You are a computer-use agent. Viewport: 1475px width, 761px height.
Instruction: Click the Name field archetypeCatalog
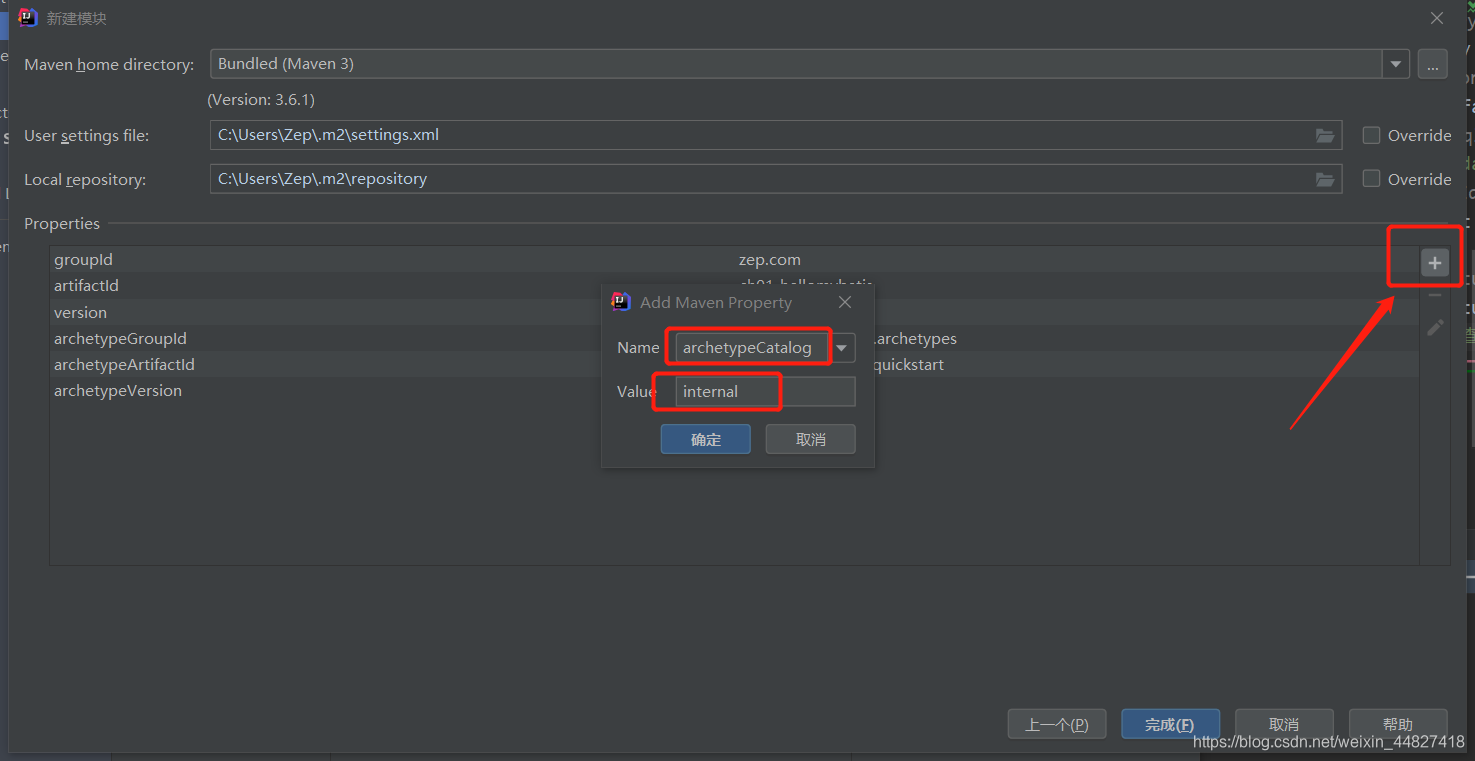click(752, 348)
